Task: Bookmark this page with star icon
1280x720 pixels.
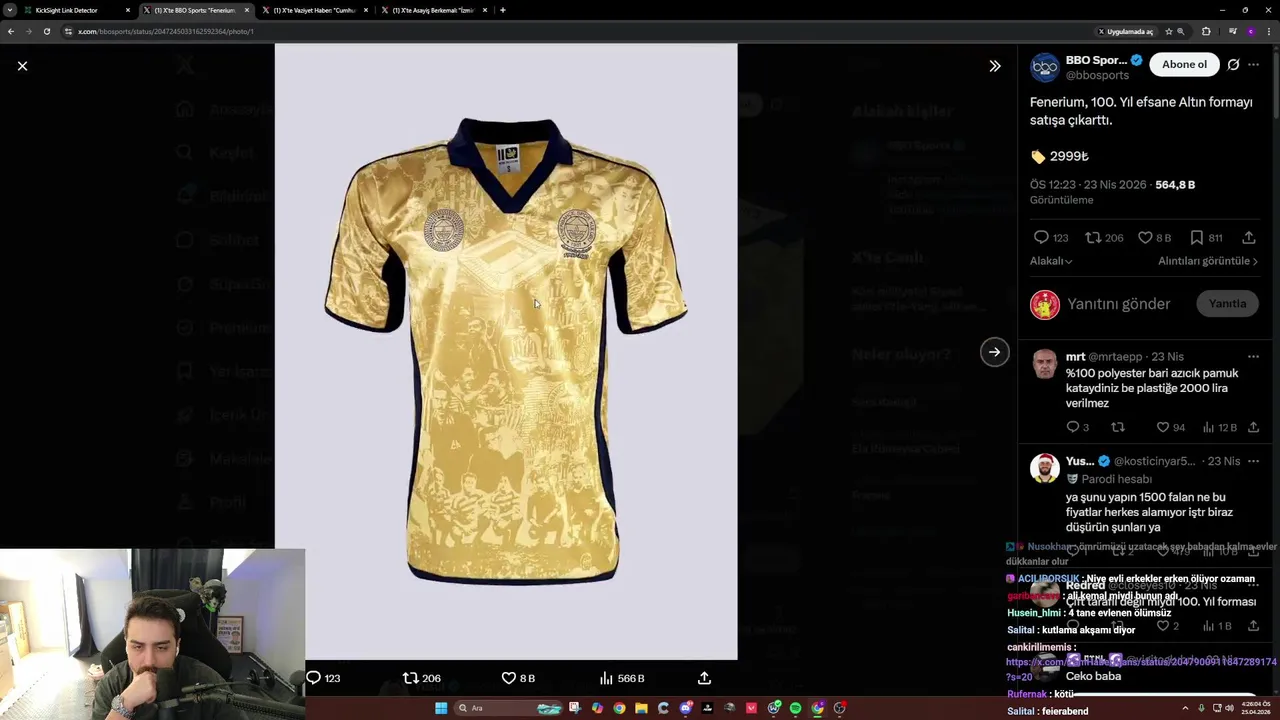Action: (x=1168, y=31)
